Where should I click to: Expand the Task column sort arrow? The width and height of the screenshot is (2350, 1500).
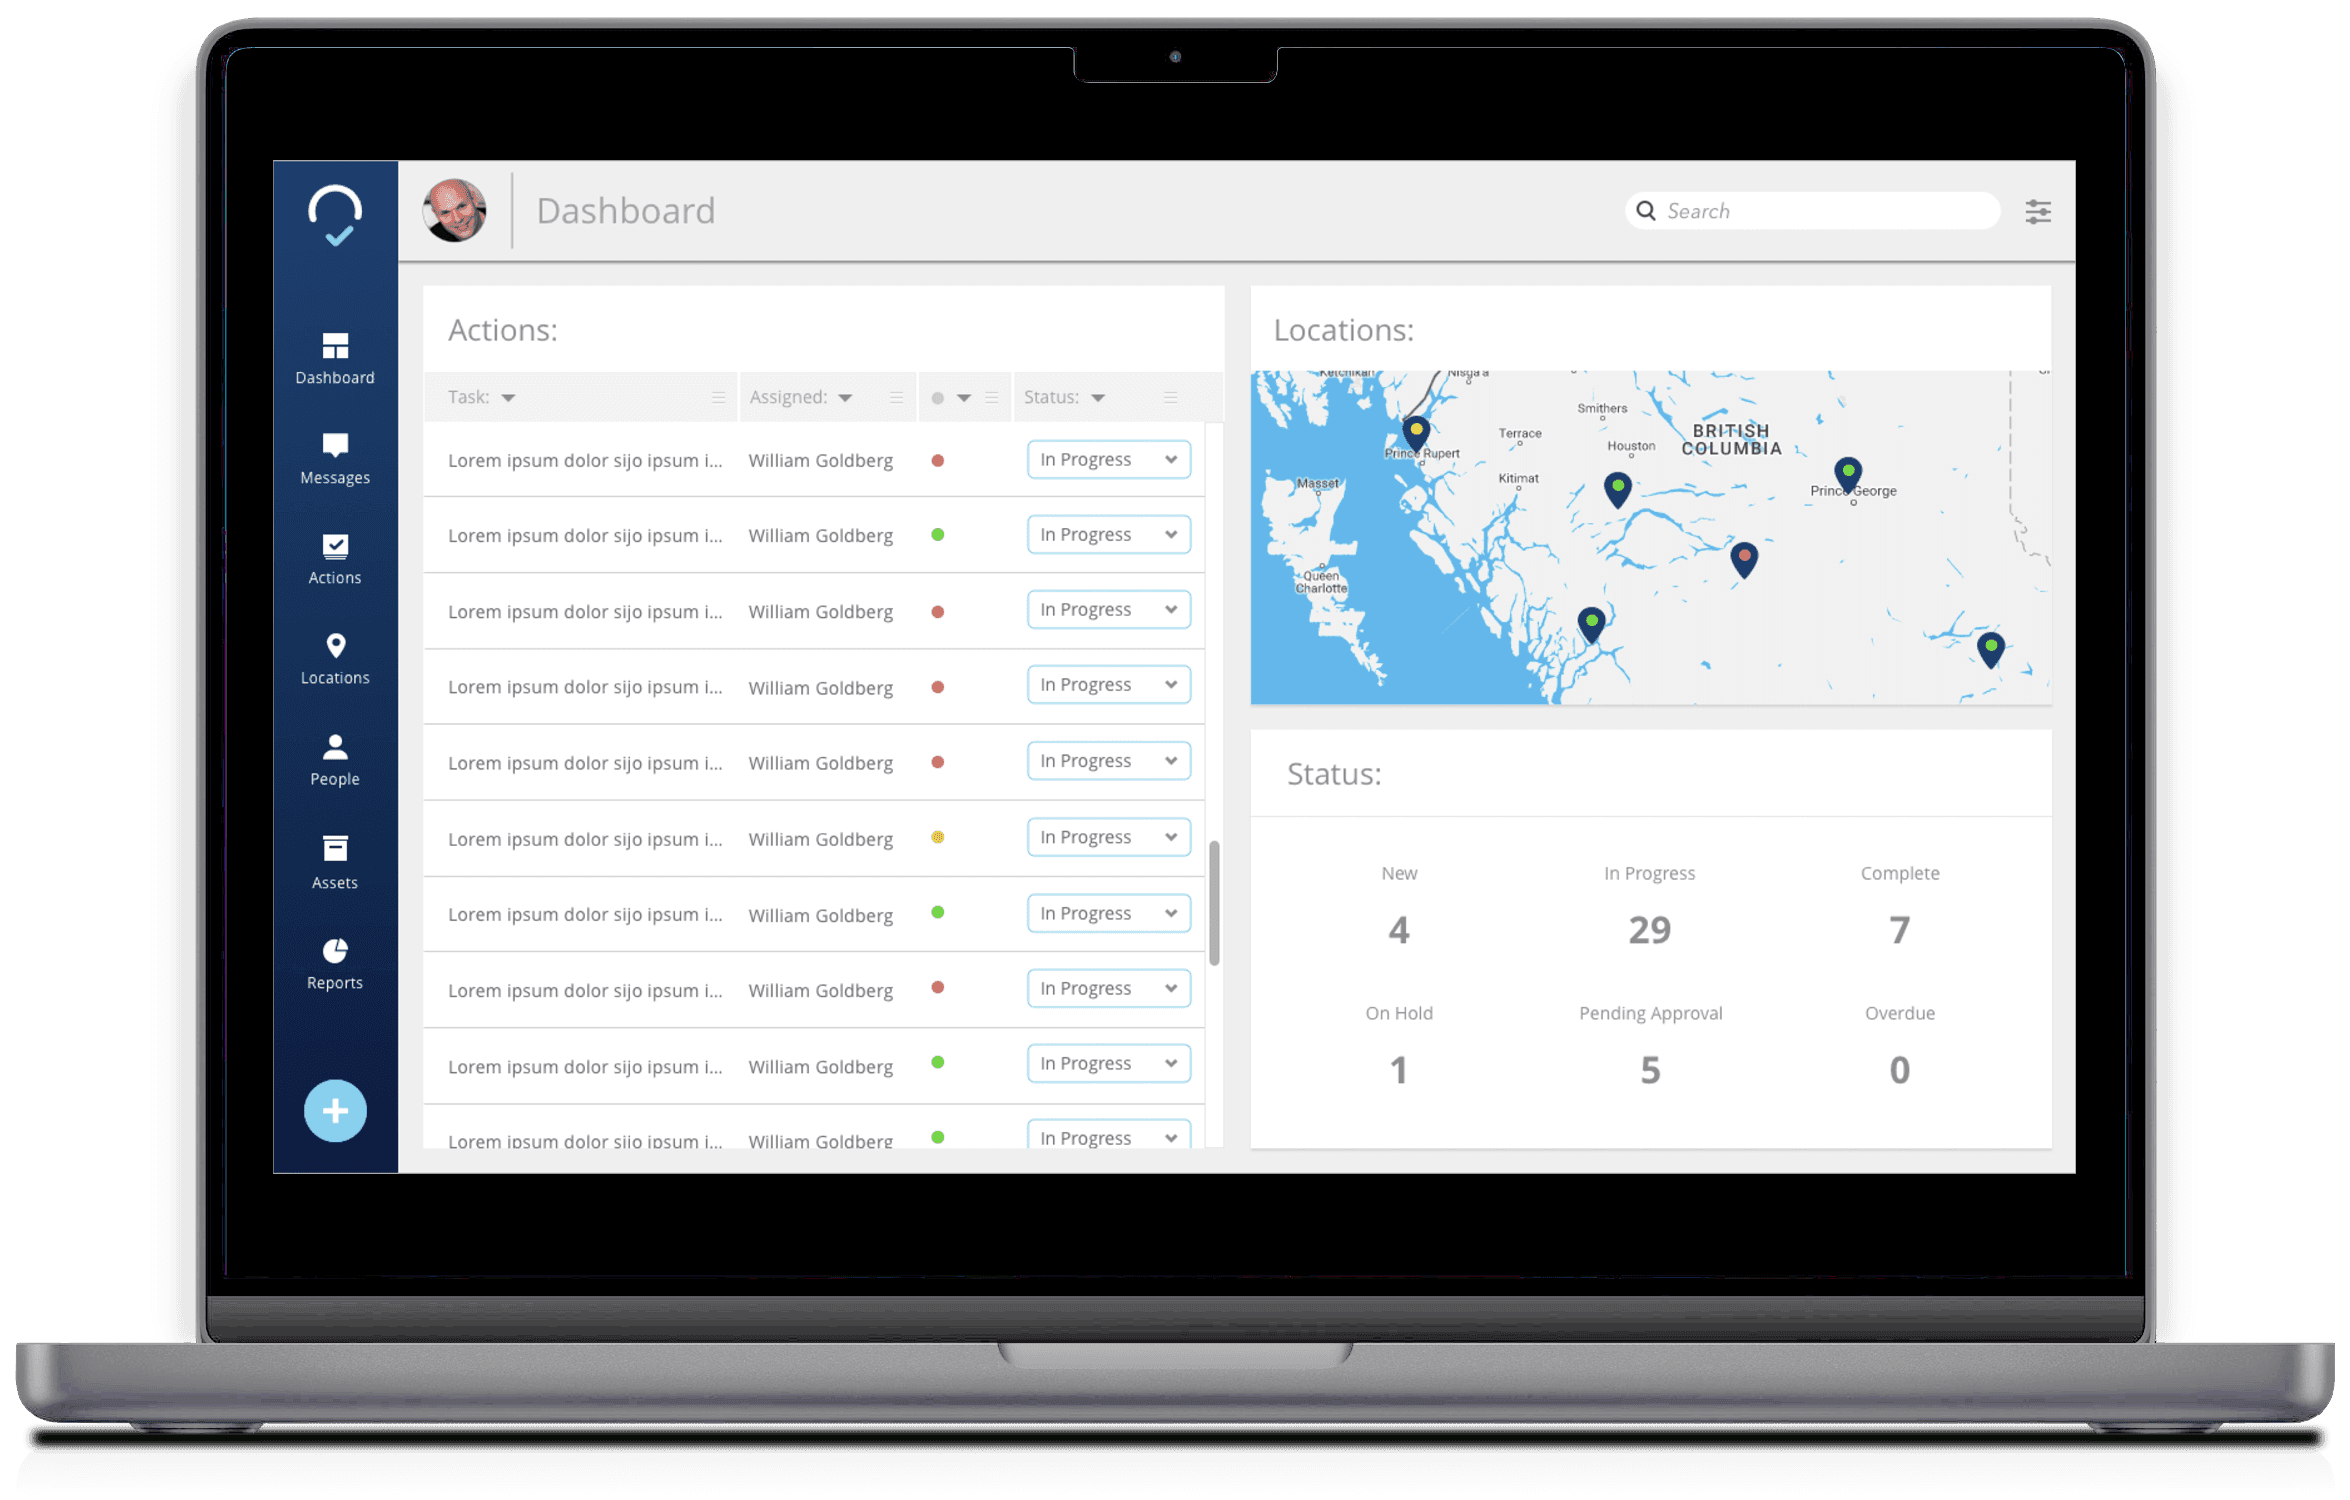(x=508, y=398)
